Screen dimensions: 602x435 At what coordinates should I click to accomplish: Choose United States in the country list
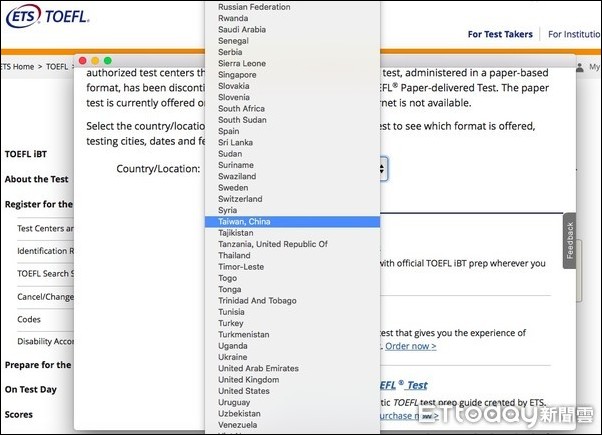click(244, 391)
